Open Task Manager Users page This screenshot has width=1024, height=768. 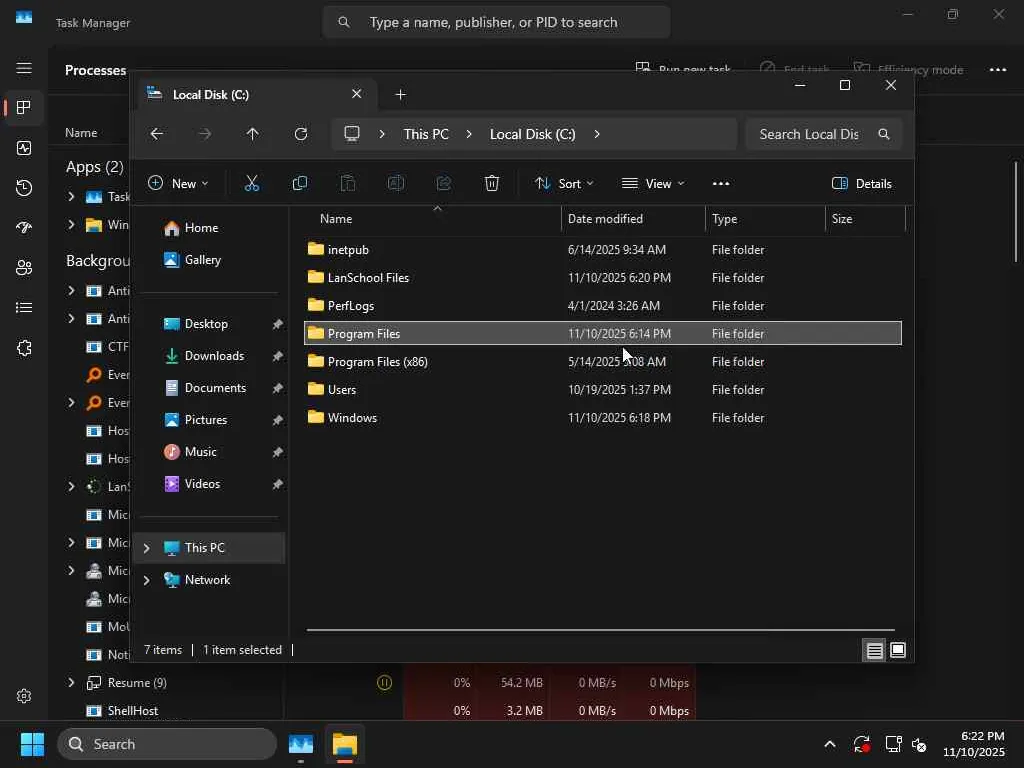pyautogui.click(x=24, y=268)
